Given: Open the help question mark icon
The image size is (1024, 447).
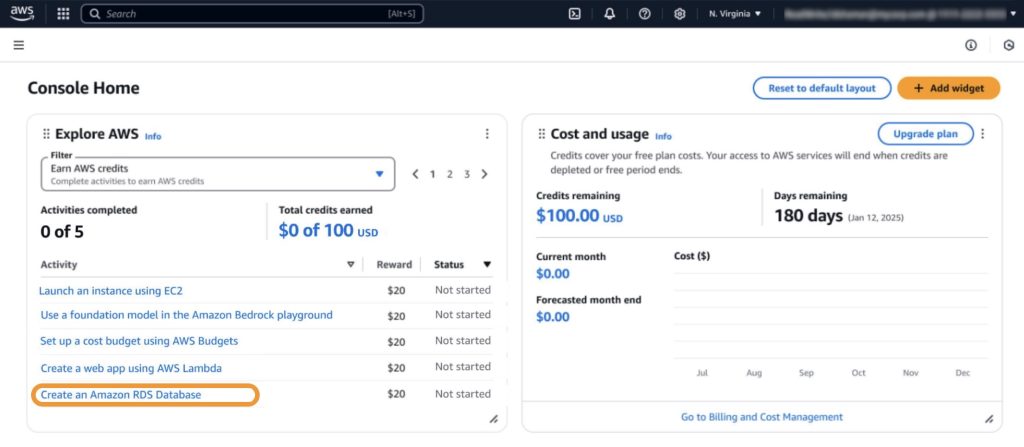Looking at the screenshot, I should (x=645, y=14).
